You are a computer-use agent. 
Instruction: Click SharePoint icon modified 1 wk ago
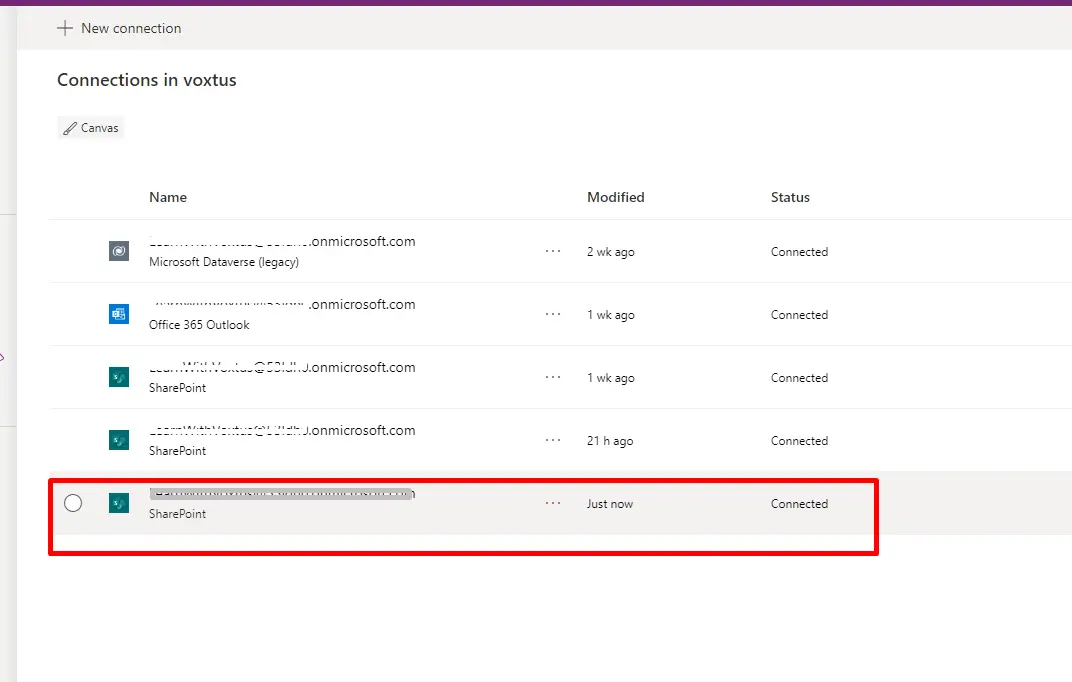pyautogui.click(x=119, y=377)
